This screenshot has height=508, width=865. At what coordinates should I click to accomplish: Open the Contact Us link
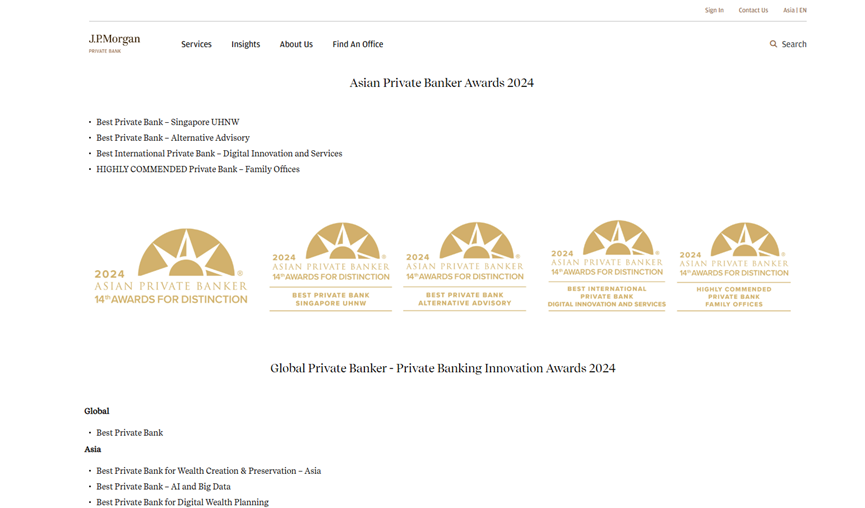[x=753, y=10]
